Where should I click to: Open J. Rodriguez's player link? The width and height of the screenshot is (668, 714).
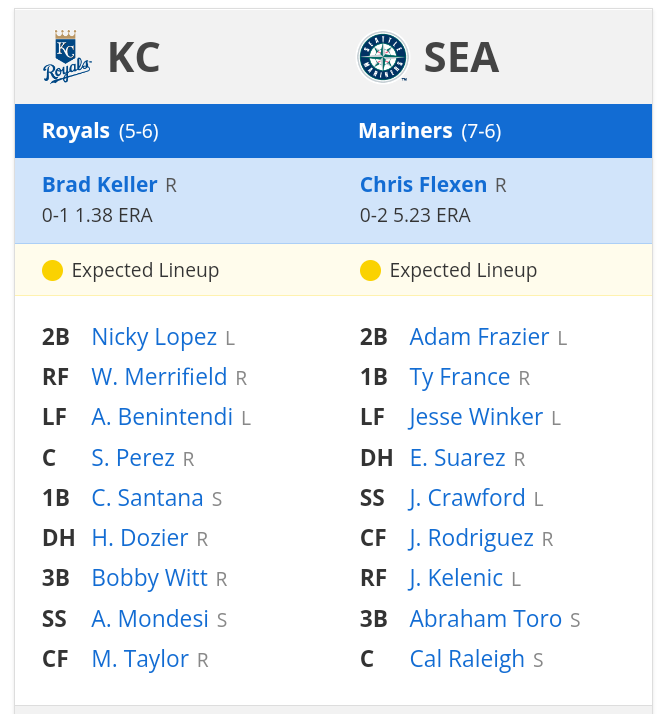tap(471, 538)
